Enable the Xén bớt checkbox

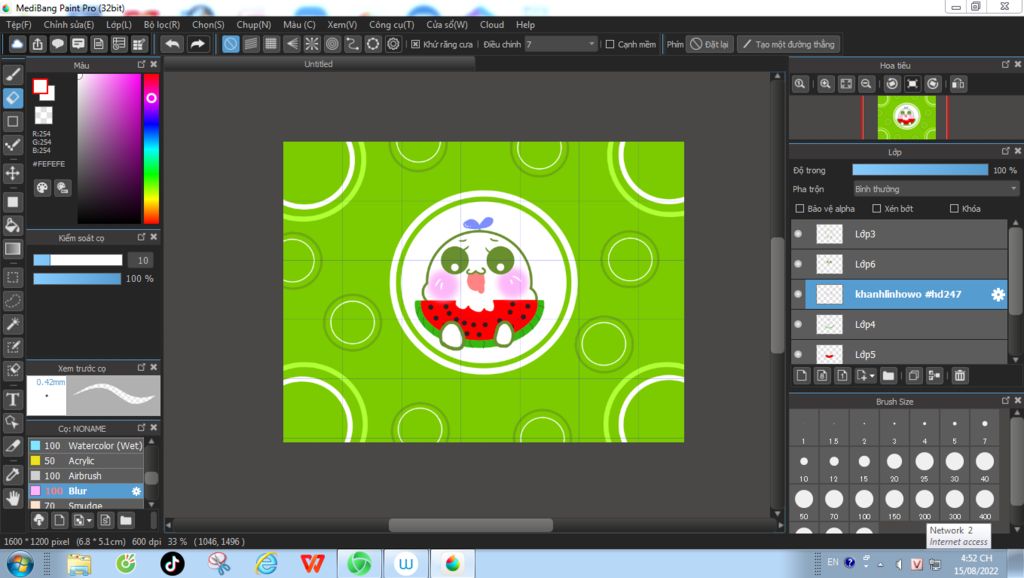pos(876,208)
